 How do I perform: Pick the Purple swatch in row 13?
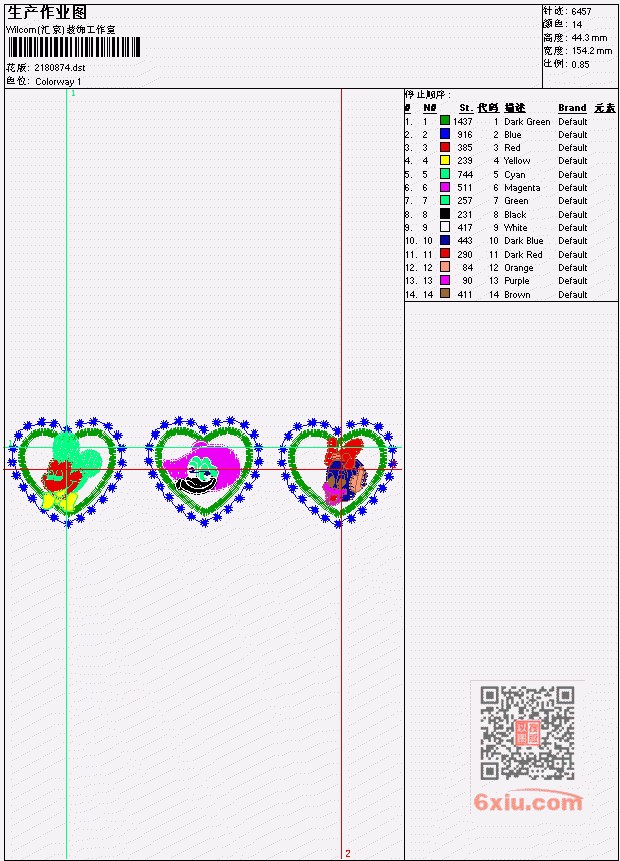(x=445, y=281)
